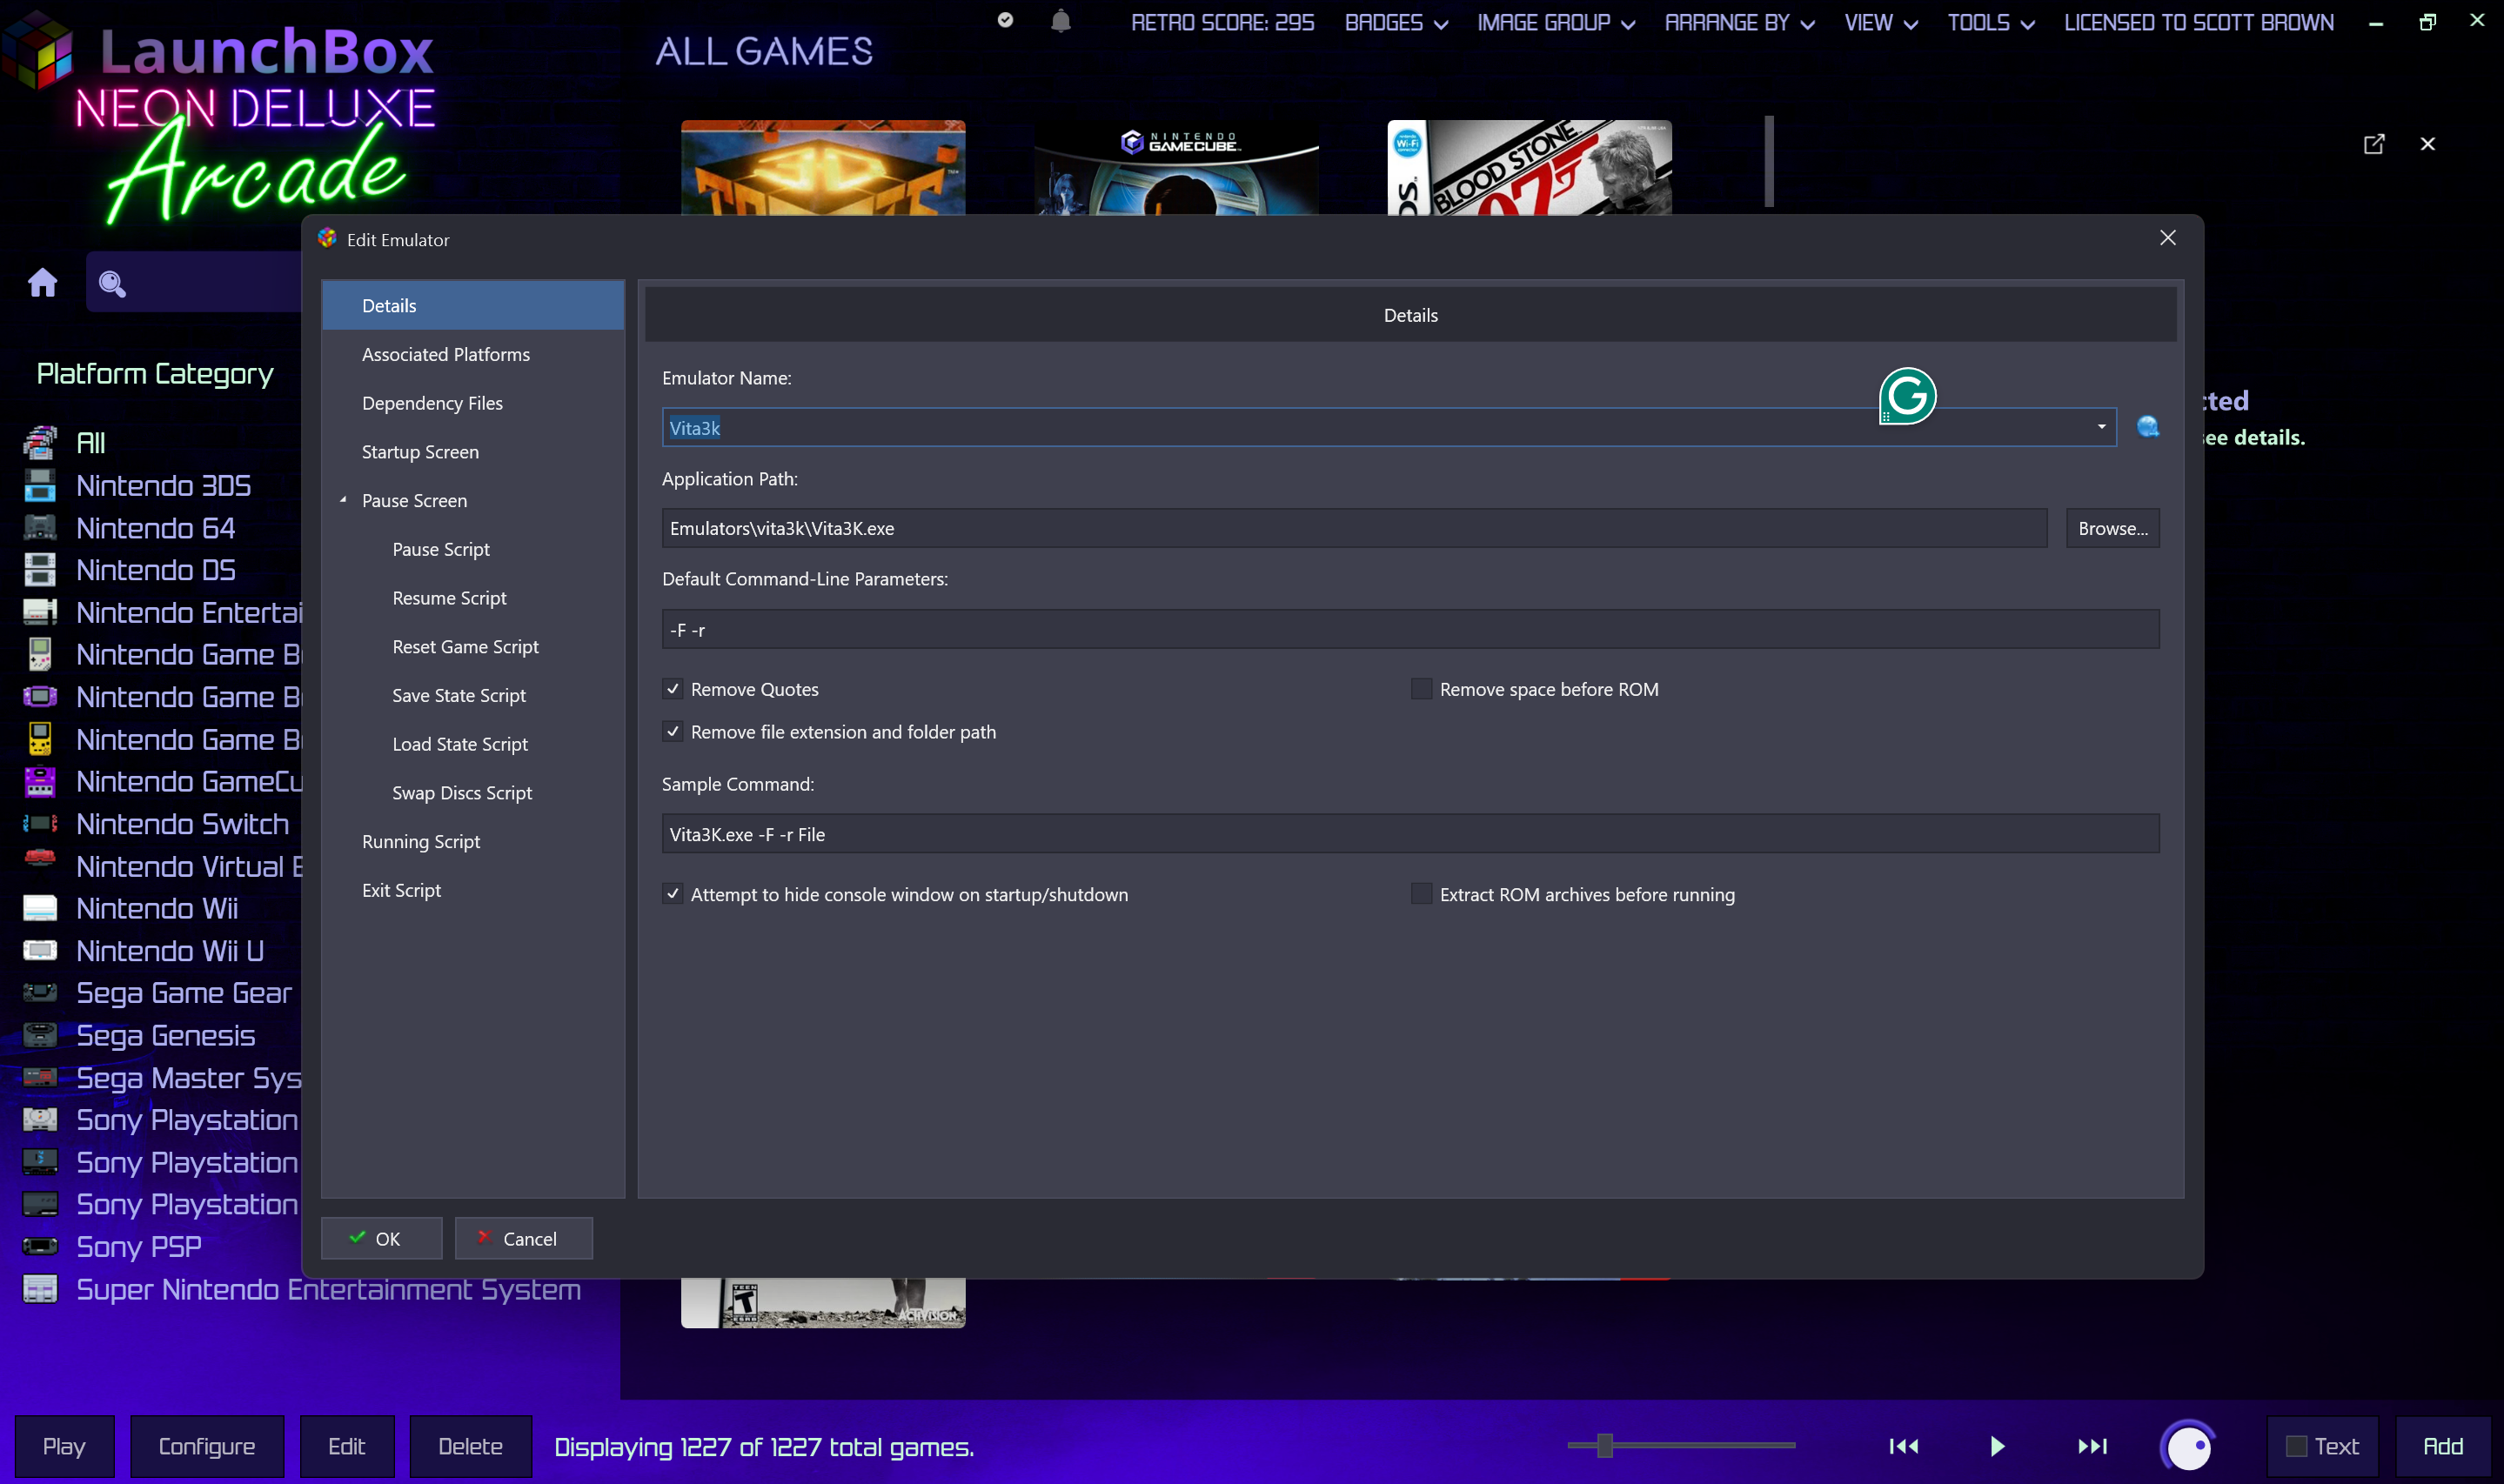Select the Sega Genesis icon

click(40, 1035)
